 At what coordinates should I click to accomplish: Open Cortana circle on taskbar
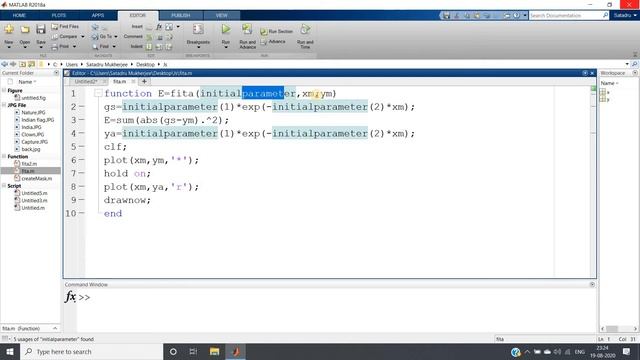click(173, 352)
